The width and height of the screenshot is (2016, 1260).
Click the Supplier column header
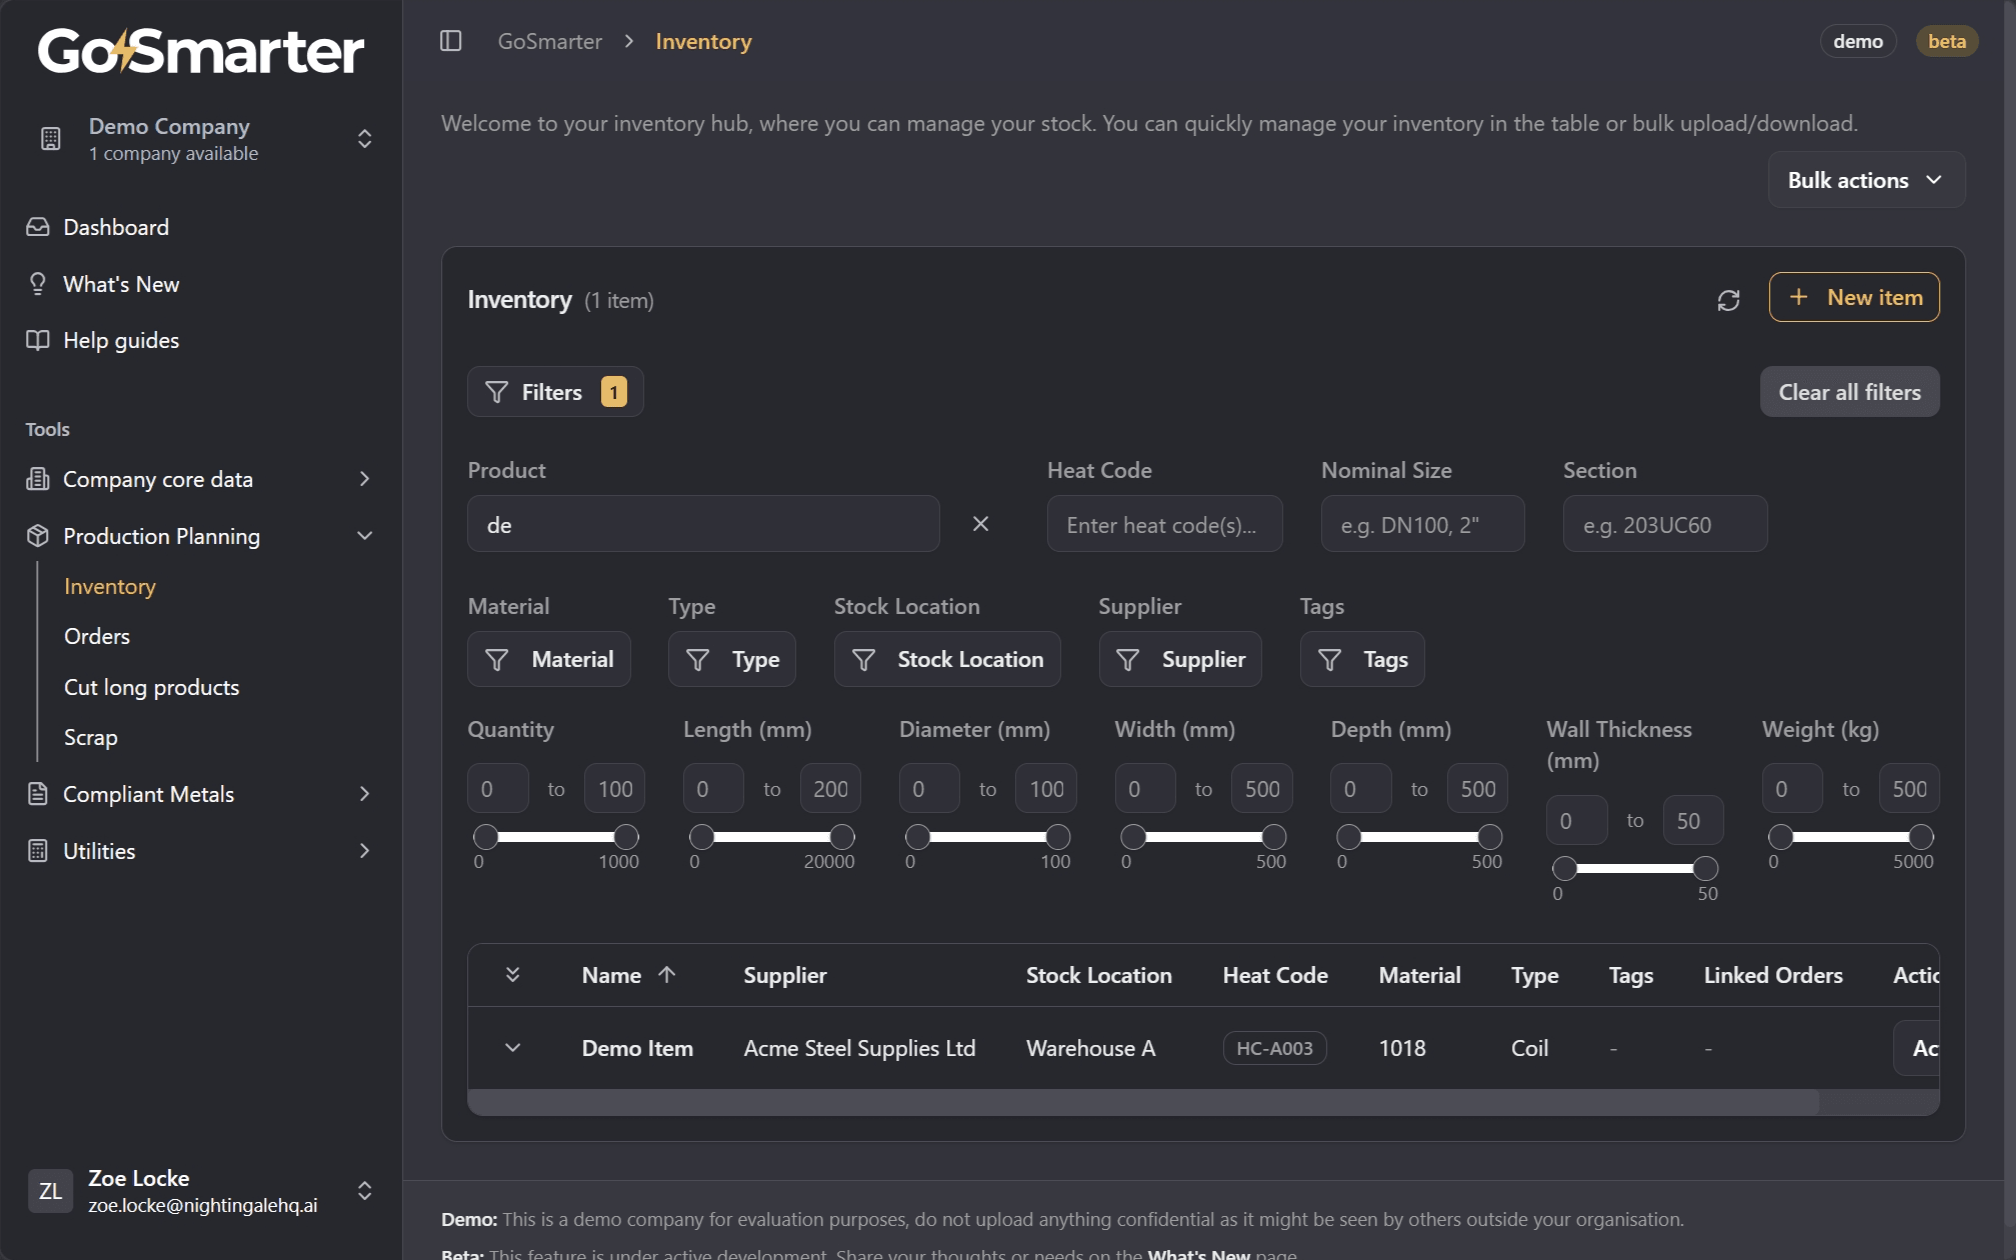[x=785, y=975]
